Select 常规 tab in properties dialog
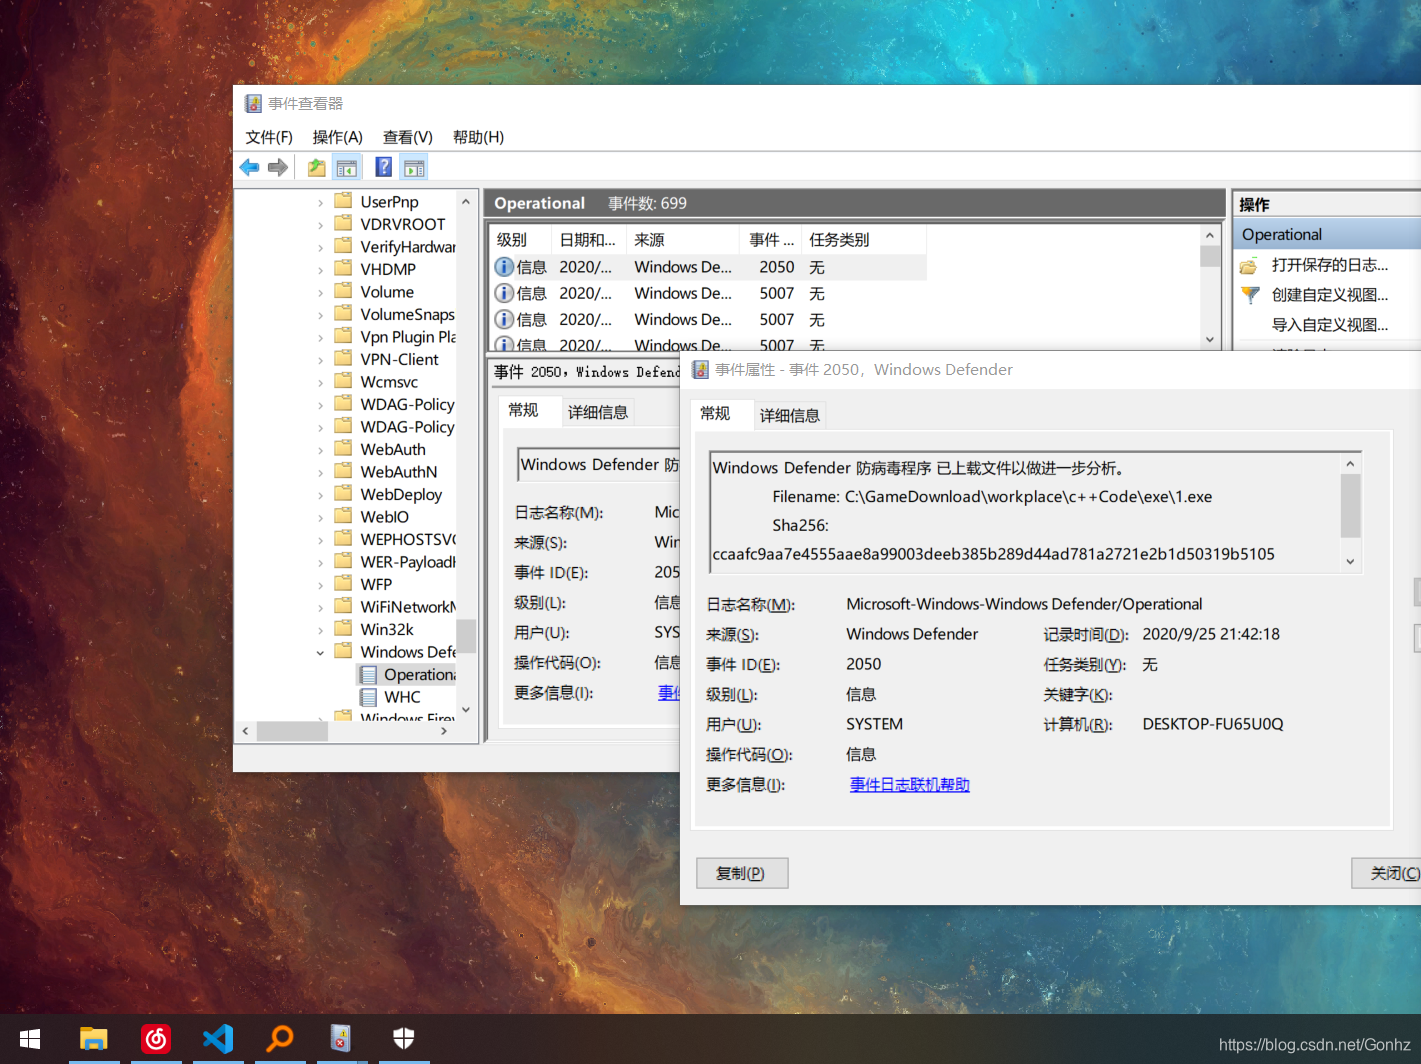 [x=715, y=413]
